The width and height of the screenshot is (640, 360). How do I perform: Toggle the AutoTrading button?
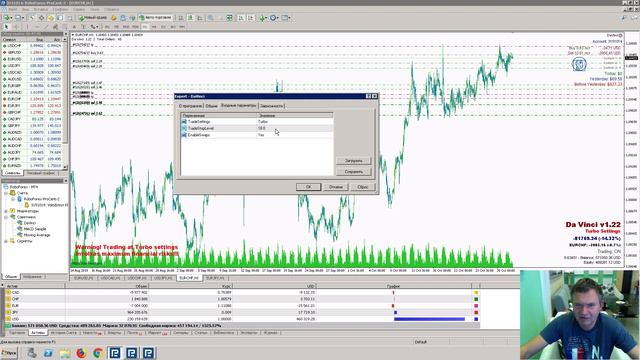tap(156, 18)
